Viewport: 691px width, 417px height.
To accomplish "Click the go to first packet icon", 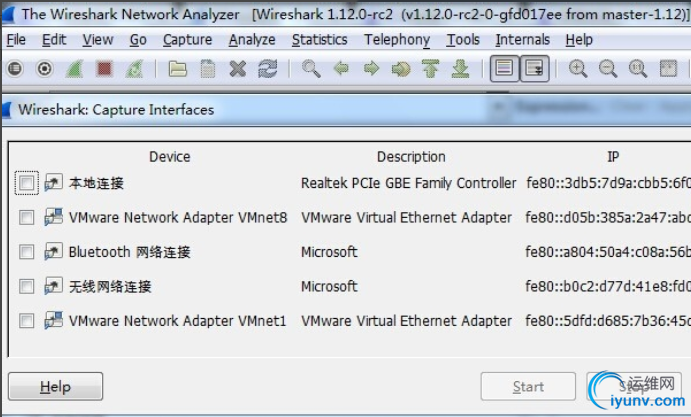I will click(431, 69).
